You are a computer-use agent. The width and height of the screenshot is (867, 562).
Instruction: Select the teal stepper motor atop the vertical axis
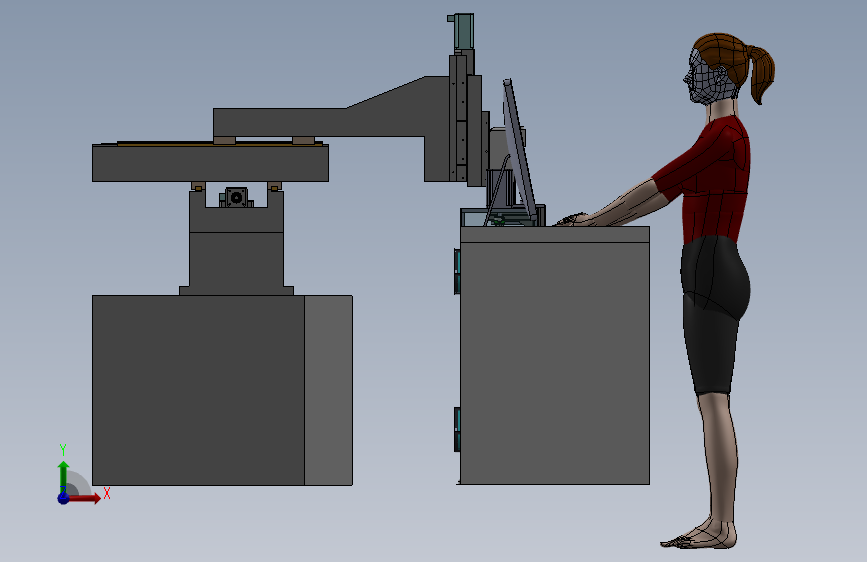462,32
